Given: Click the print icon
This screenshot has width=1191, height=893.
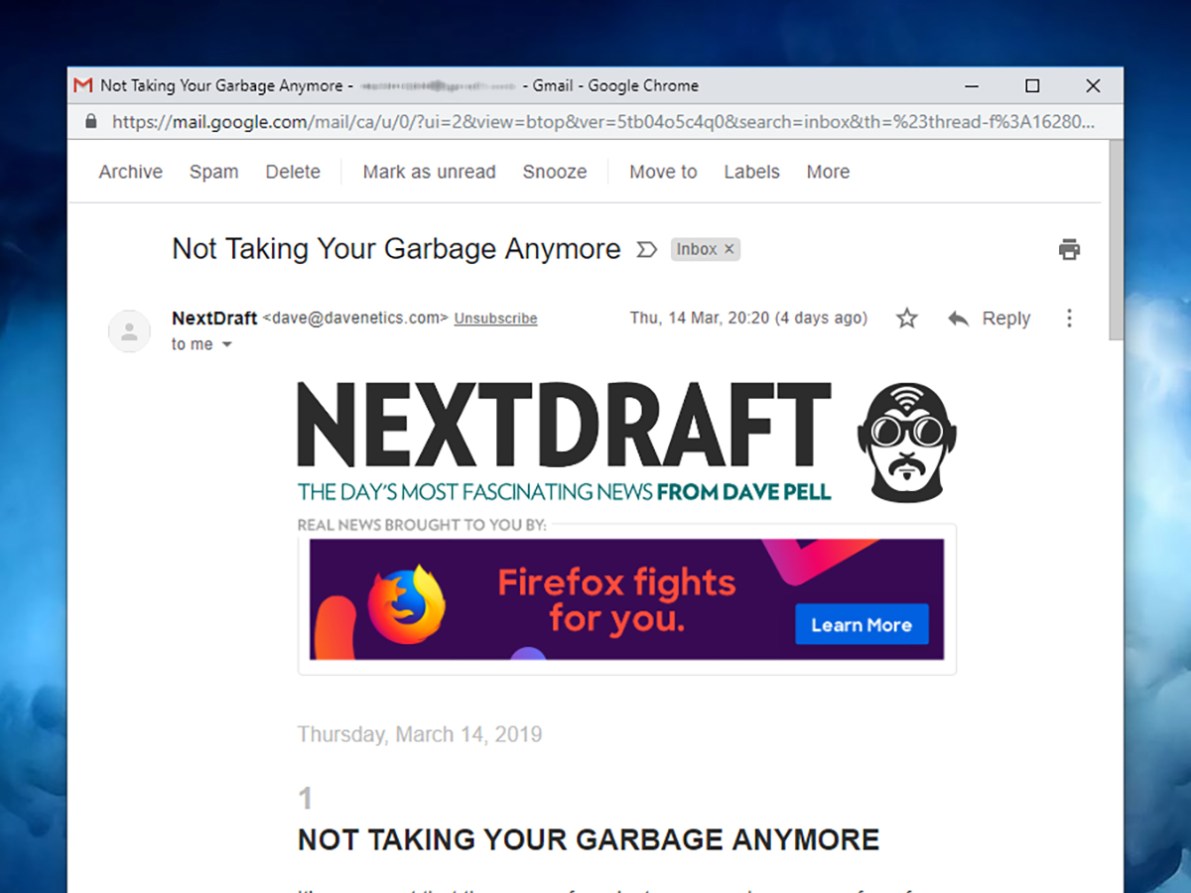Looking at the screenshot, I should pos(1069,249).
